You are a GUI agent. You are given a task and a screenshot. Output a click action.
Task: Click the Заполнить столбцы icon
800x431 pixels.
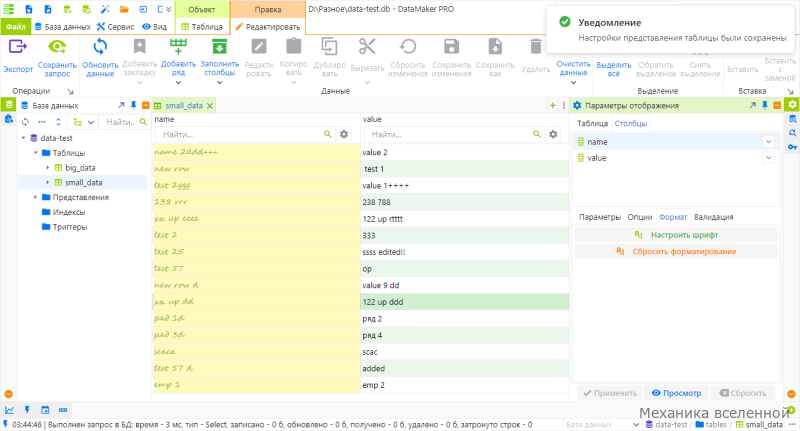click(219, 47)
